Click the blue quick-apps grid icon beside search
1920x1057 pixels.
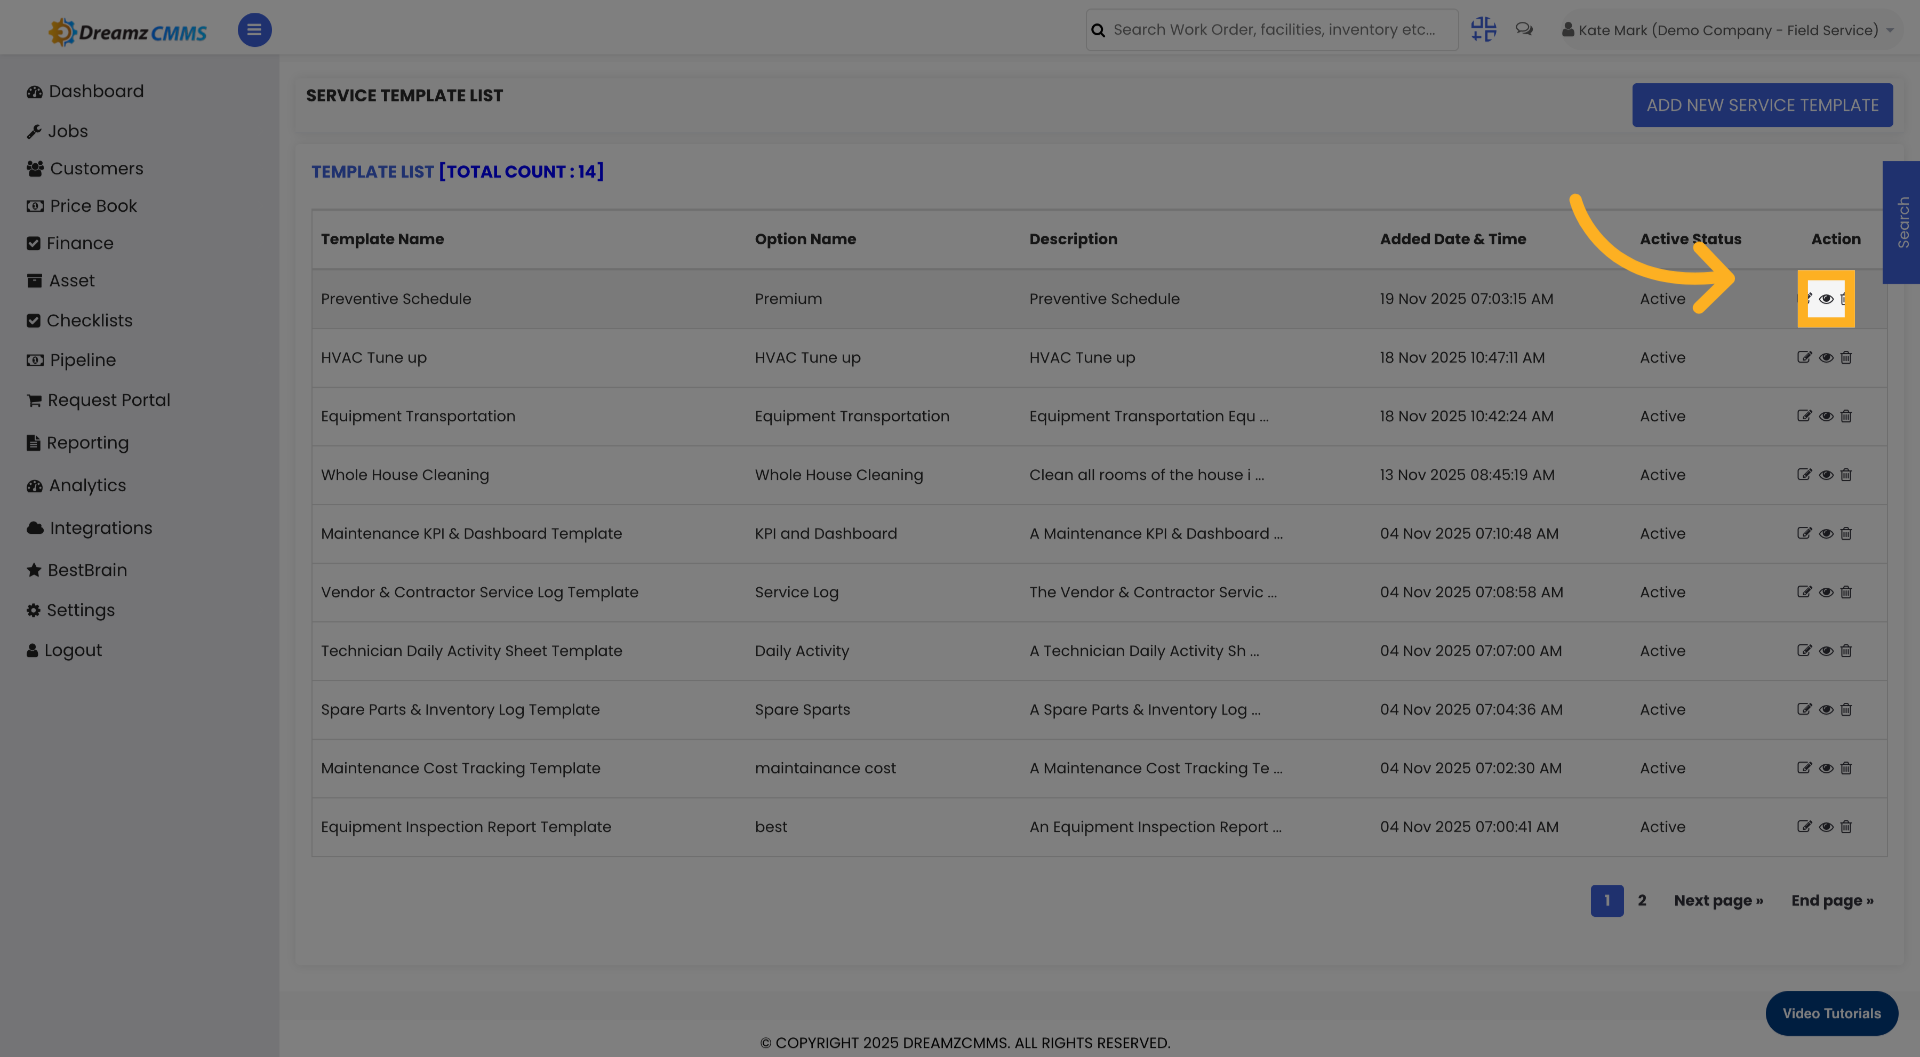(1483, 29)
